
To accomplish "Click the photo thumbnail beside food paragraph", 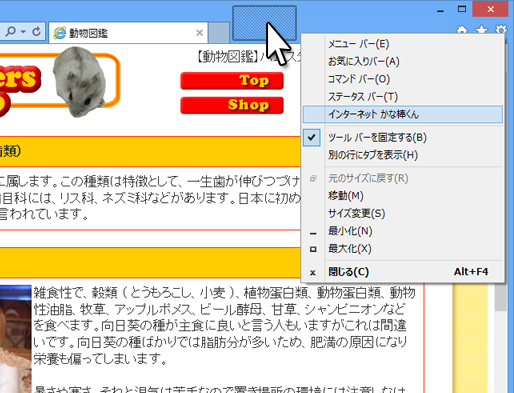I will coord(15,339).
